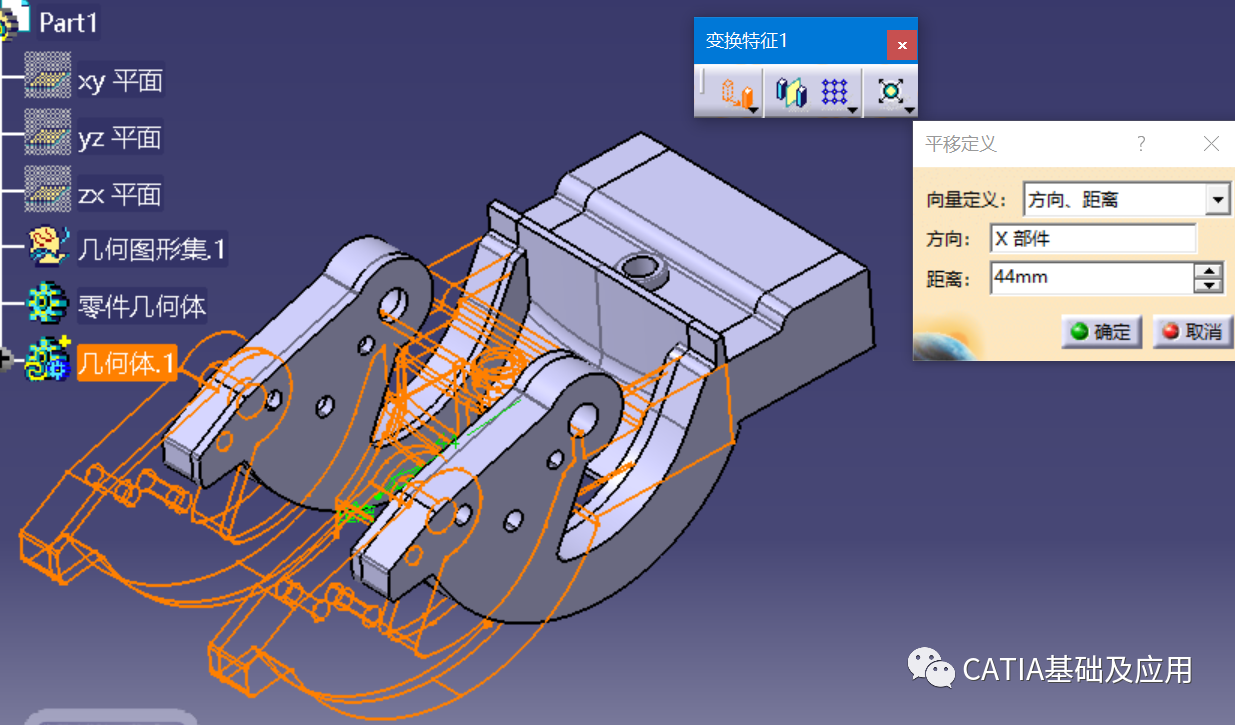Open the Rectangular Pattern flyout arrow
This screenshot has width=1235, height=725.
coord(852,109)
